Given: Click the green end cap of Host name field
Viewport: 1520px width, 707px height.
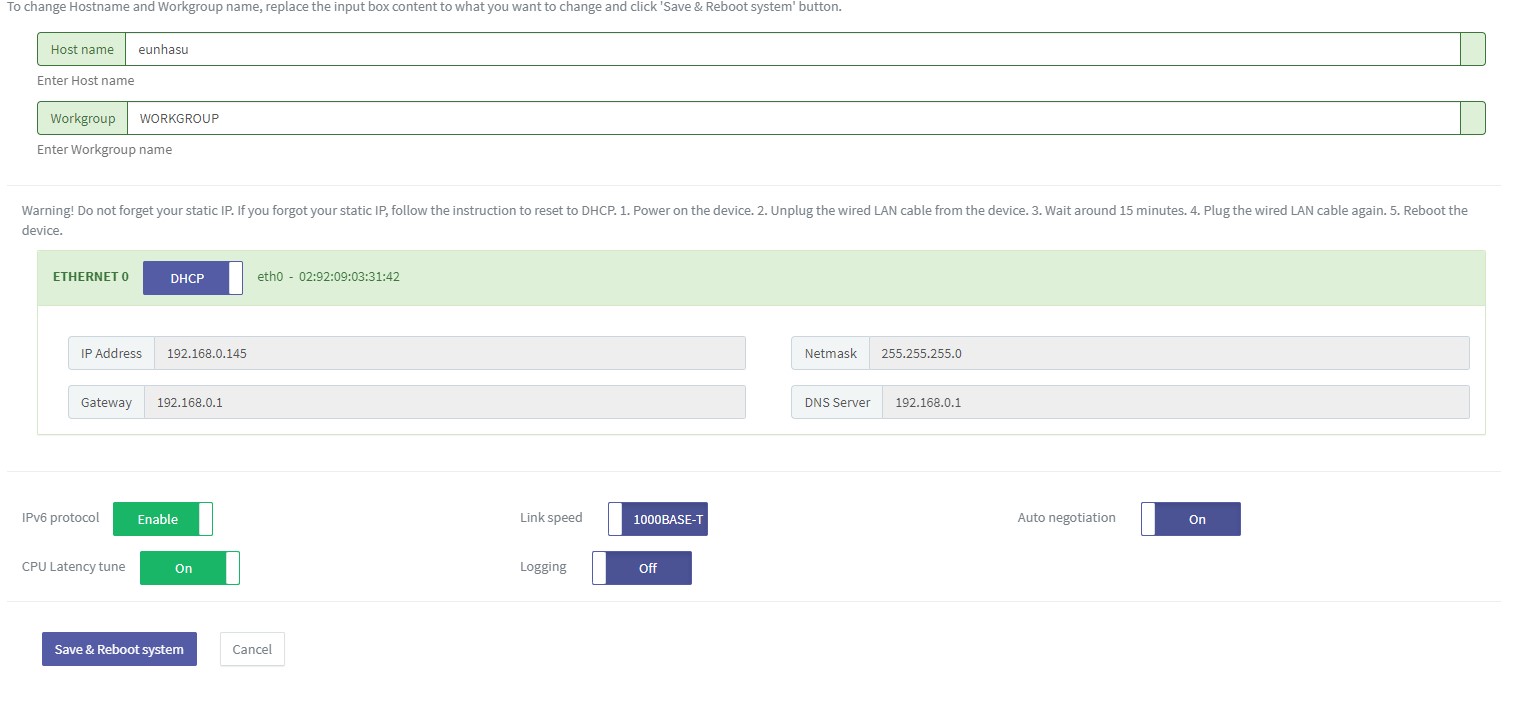Looking at the screenshot, I should 1472,49.
